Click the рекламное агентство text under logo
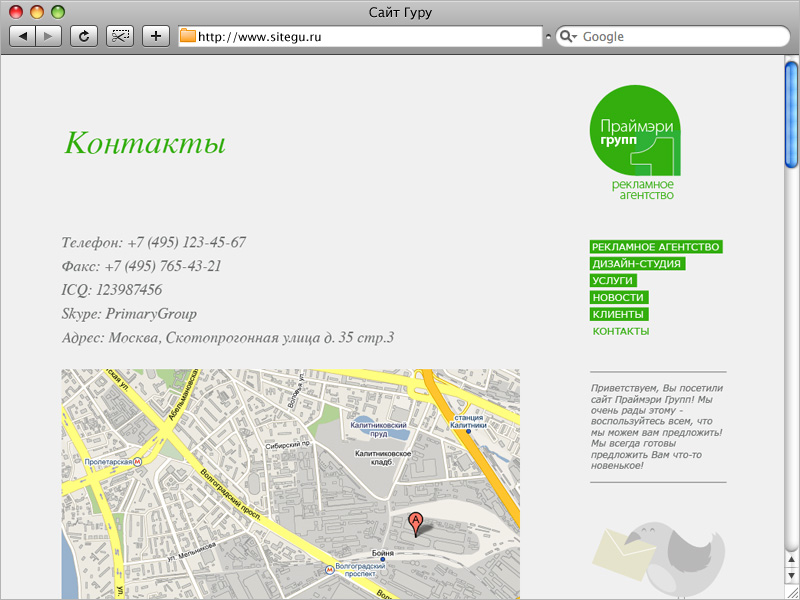The image size is (800, 600). [x=643, y=189]
